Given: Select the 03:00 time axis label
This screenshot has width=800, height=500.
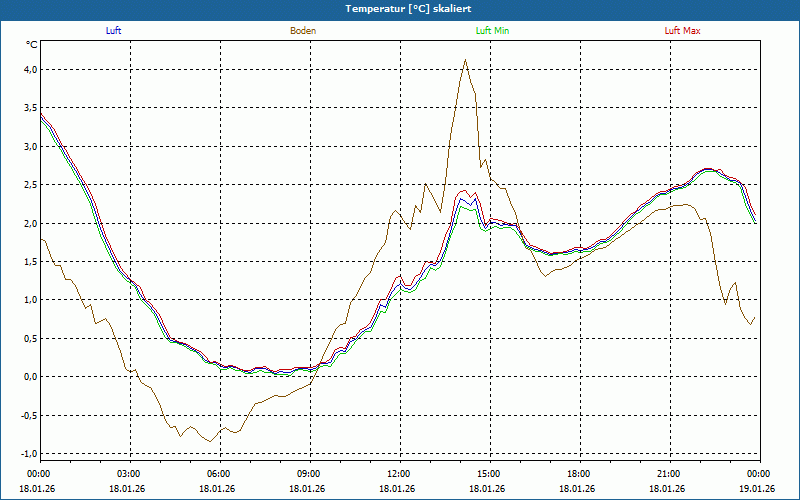Looking at the screenshot, I should (128, 474).
